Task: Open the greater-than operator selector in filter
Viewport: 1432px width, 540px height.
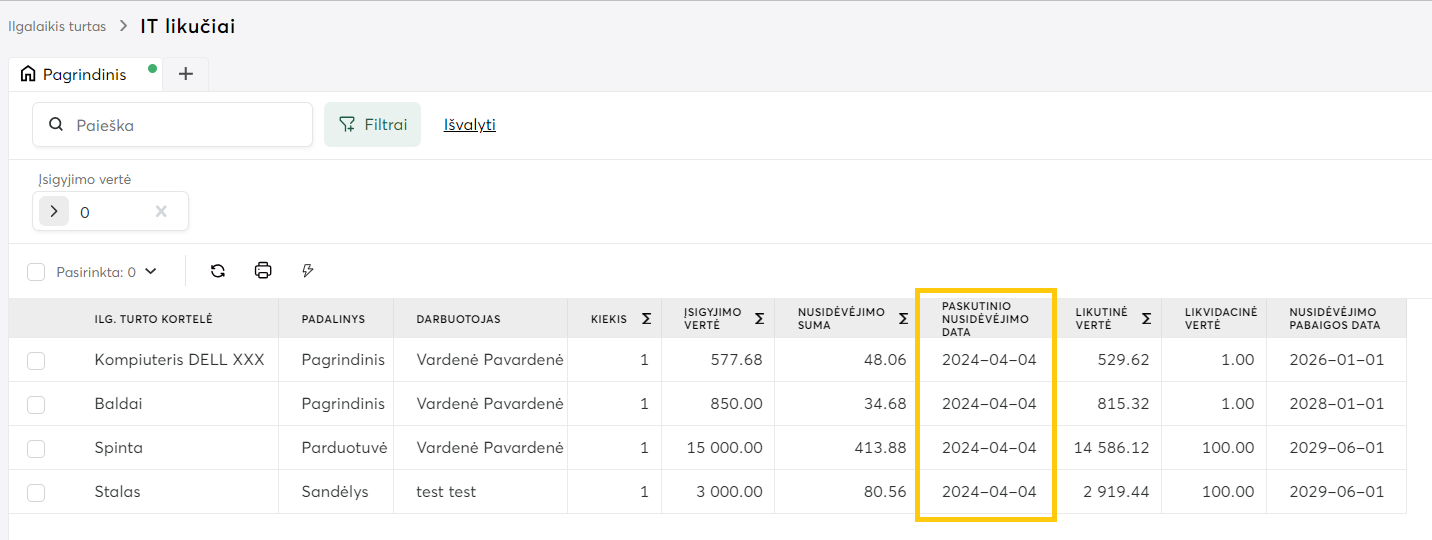Action: 54,212
